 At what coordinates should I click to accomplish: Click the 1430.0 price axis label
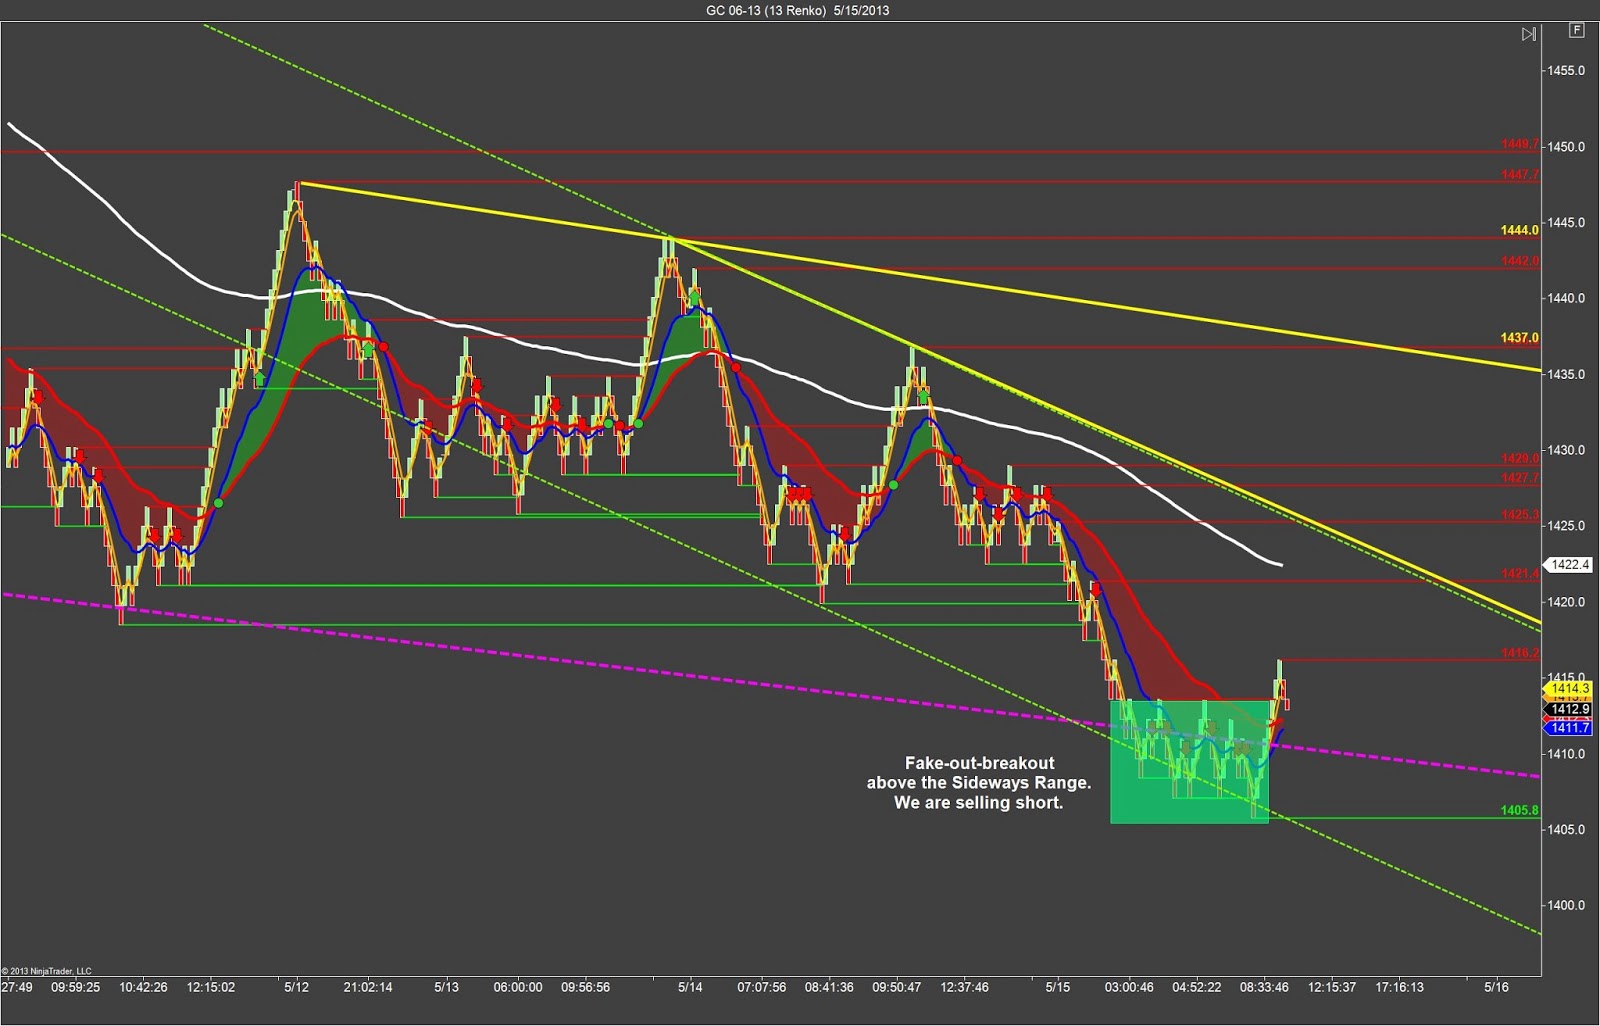[x=1566, y=451]
